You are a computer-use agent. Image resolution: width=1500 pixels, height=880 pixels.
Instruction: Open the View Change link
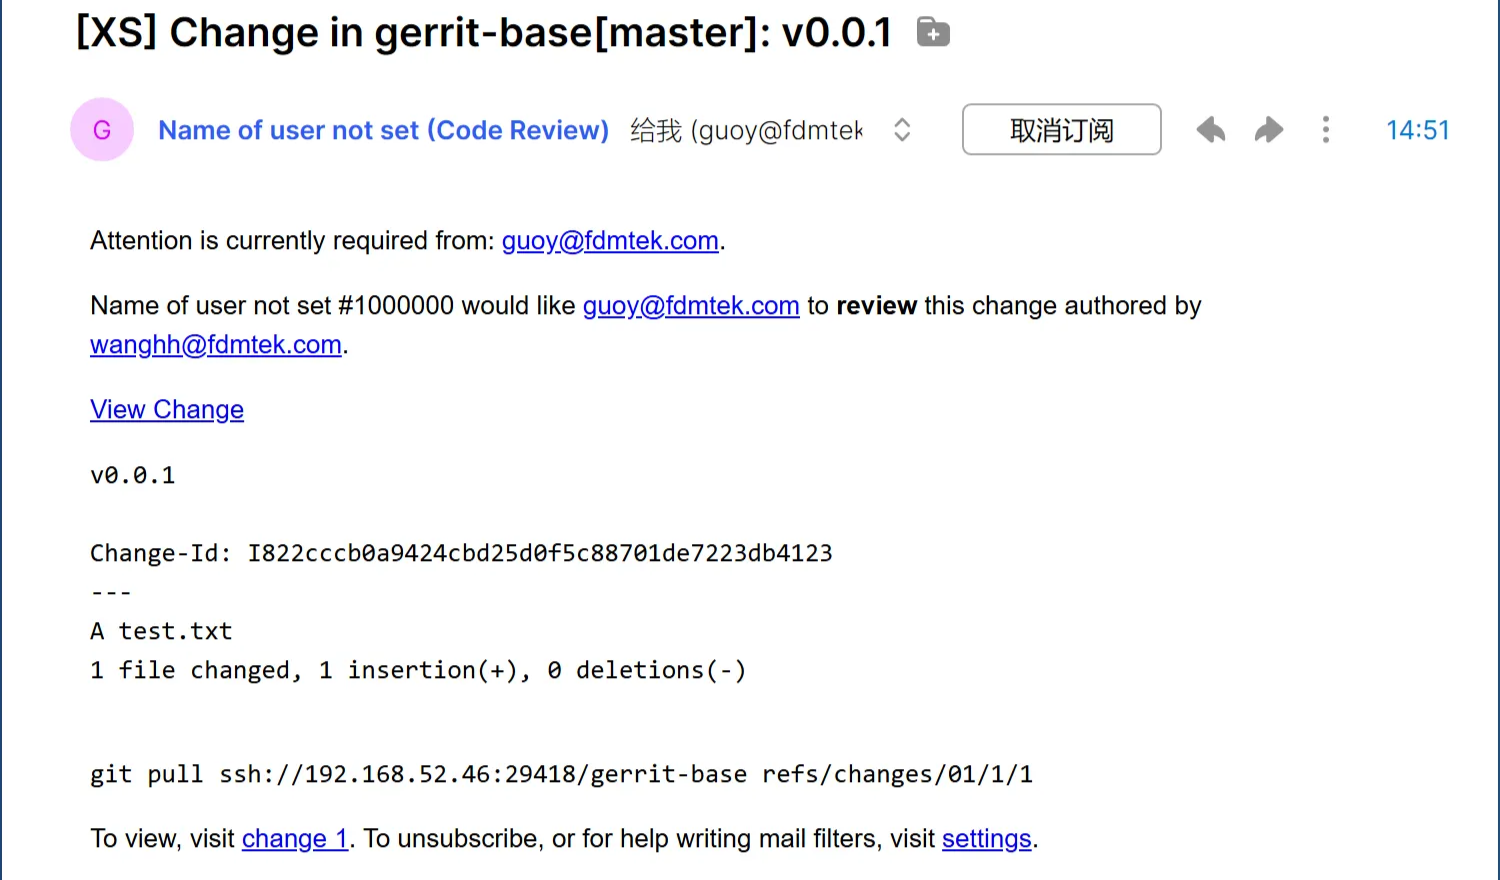pyautogui.click(x=167, y=410)
